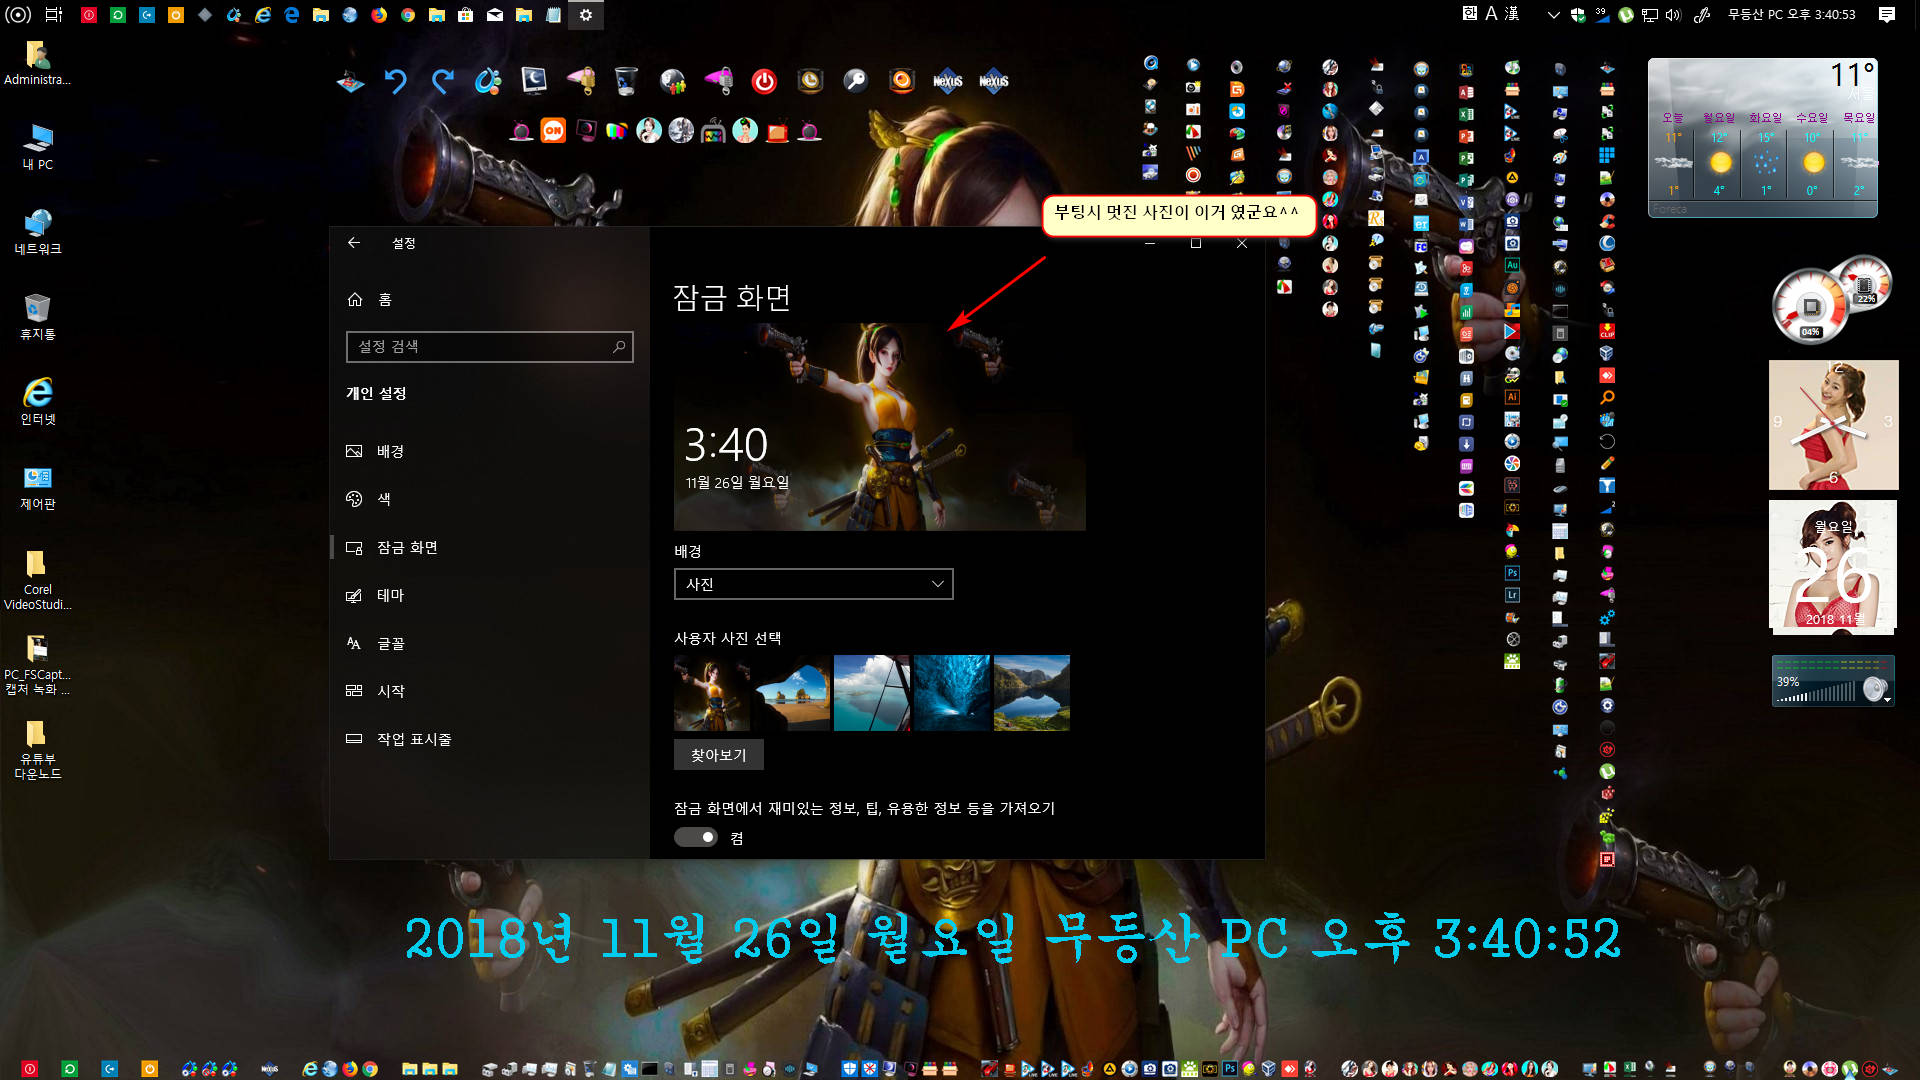Image resolution: width=1920 pixels, height=1080 pixels.
Task: Open the 내 PC desktop icon
Action: (x=38, y=147)
